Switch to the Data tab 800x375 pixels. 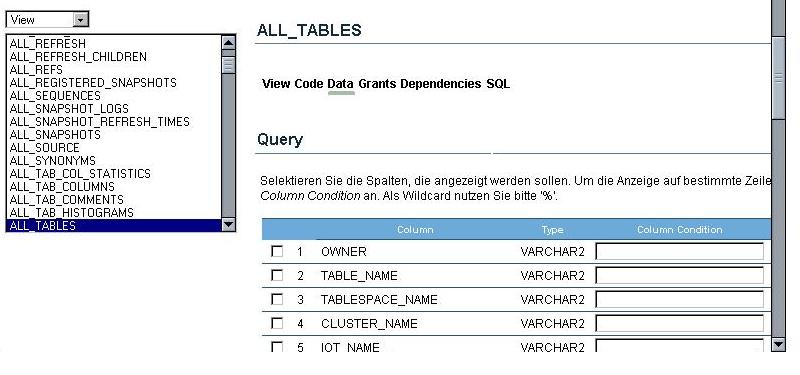[x=340, y=84]
